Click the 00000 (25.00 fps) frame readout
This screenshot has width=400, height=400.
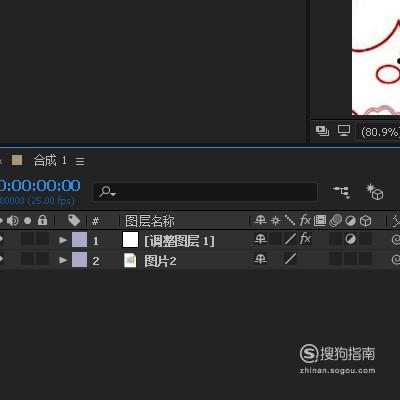[x=37, y=201]
